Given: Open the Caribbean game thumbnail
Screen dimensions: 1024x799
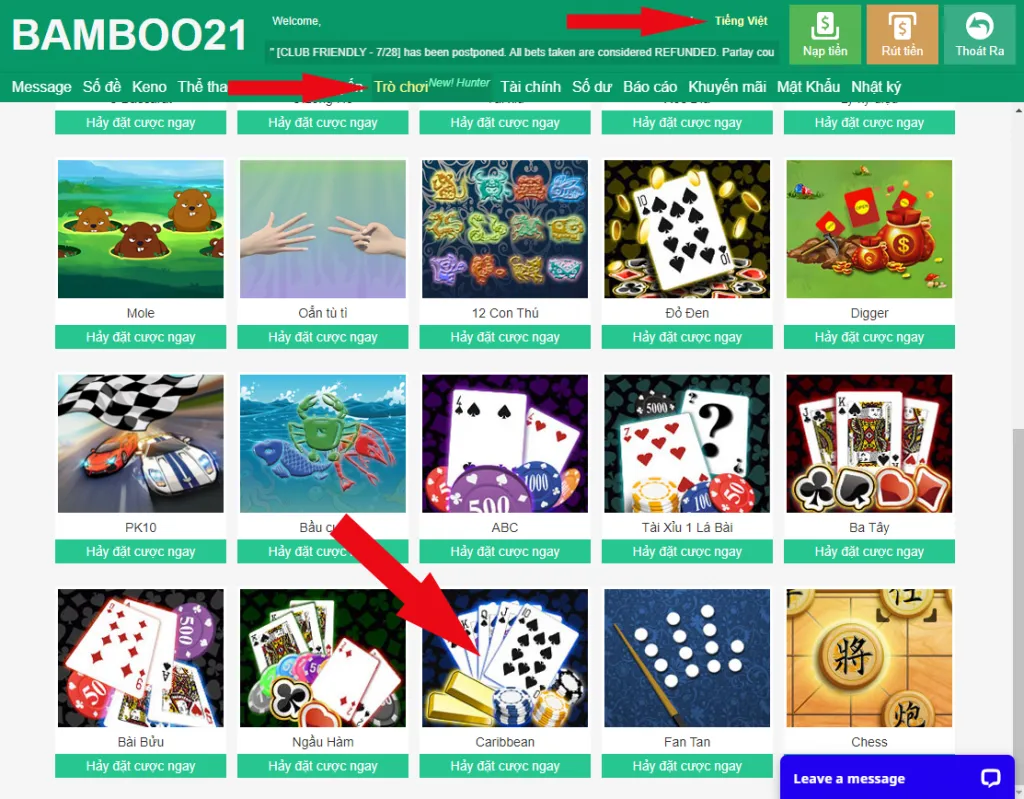Looking at the screenshot, I should tap(505, 658).
